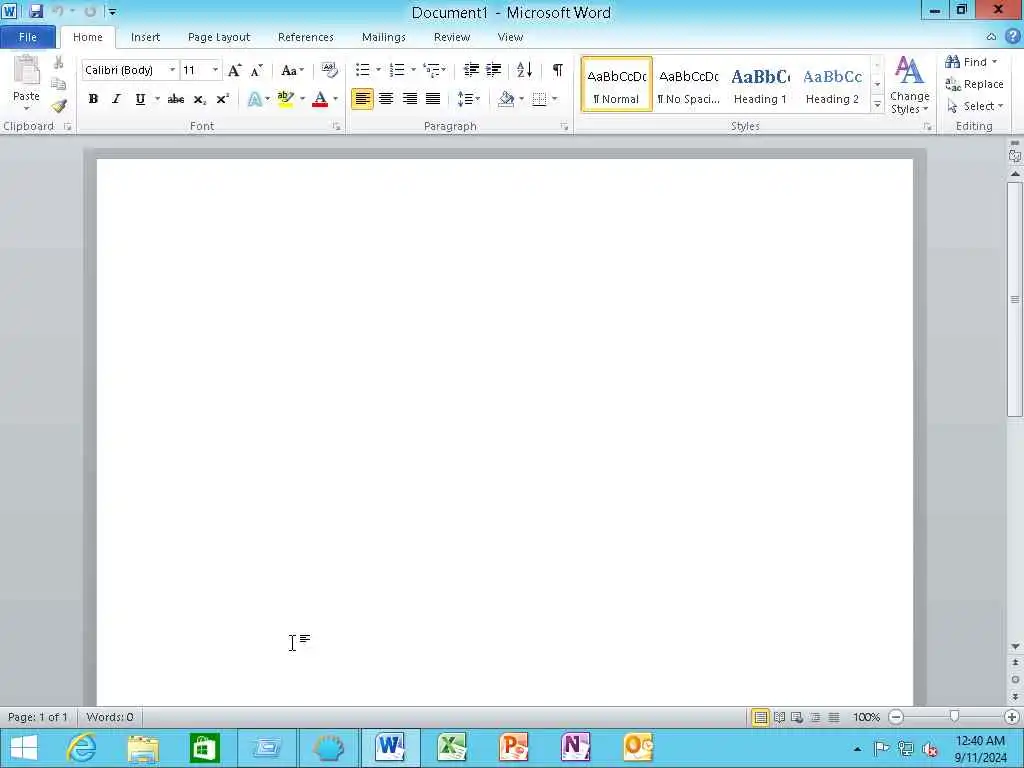This screenshot has width=1024, height=768.
Task: Apply text highlight color marker
Action: tap(285, 99)
